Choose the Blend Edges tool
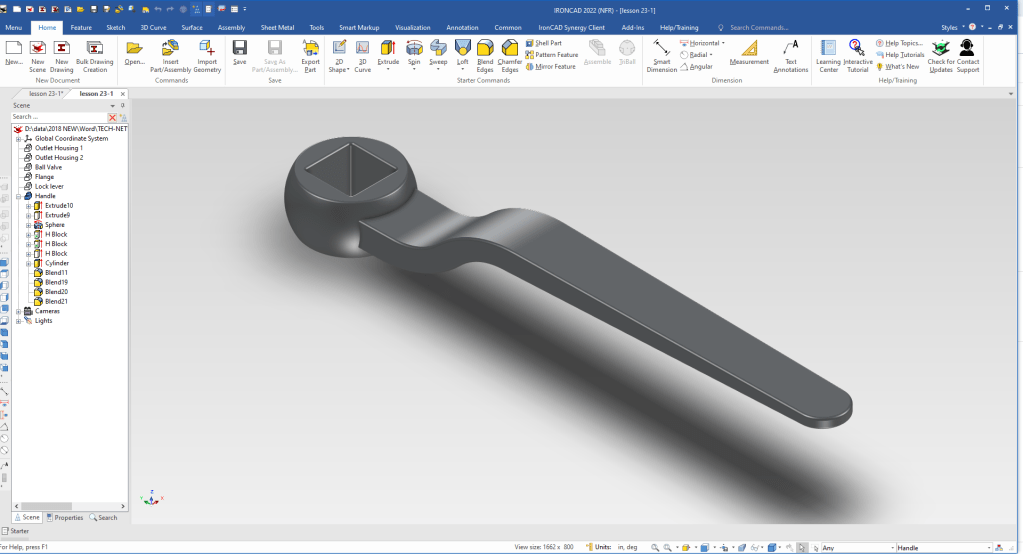This screenshot has height=554, width=1023. [485, 52]
